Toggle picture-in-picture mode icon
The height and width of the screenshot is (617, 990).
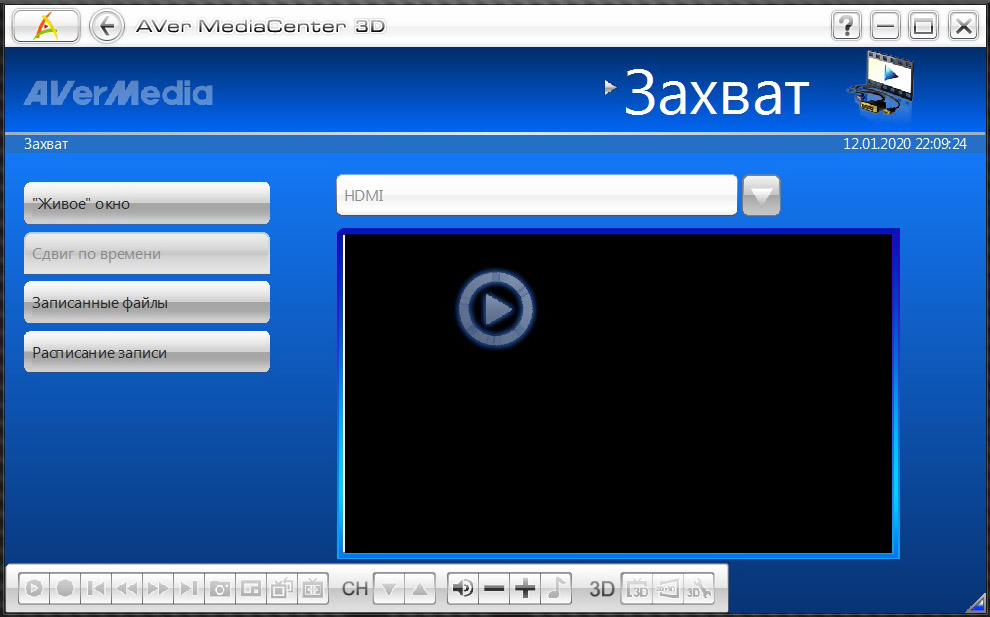click(251, 589)
